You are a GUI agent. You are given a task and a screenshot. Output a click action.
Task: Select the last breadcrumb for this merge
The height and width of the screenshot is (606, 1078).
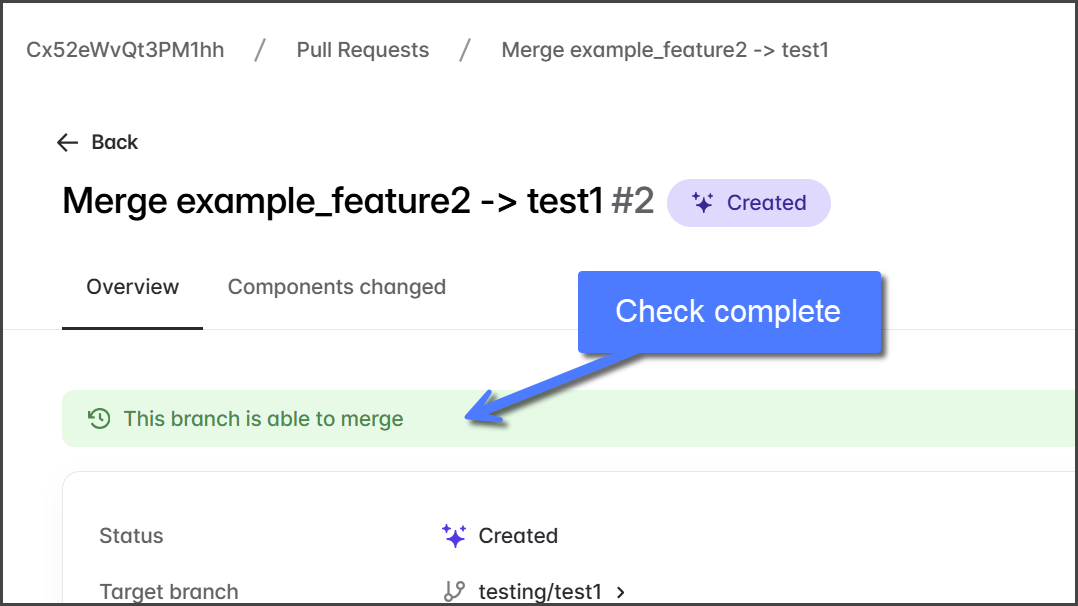pyautogui.click(x=665, y=50)
